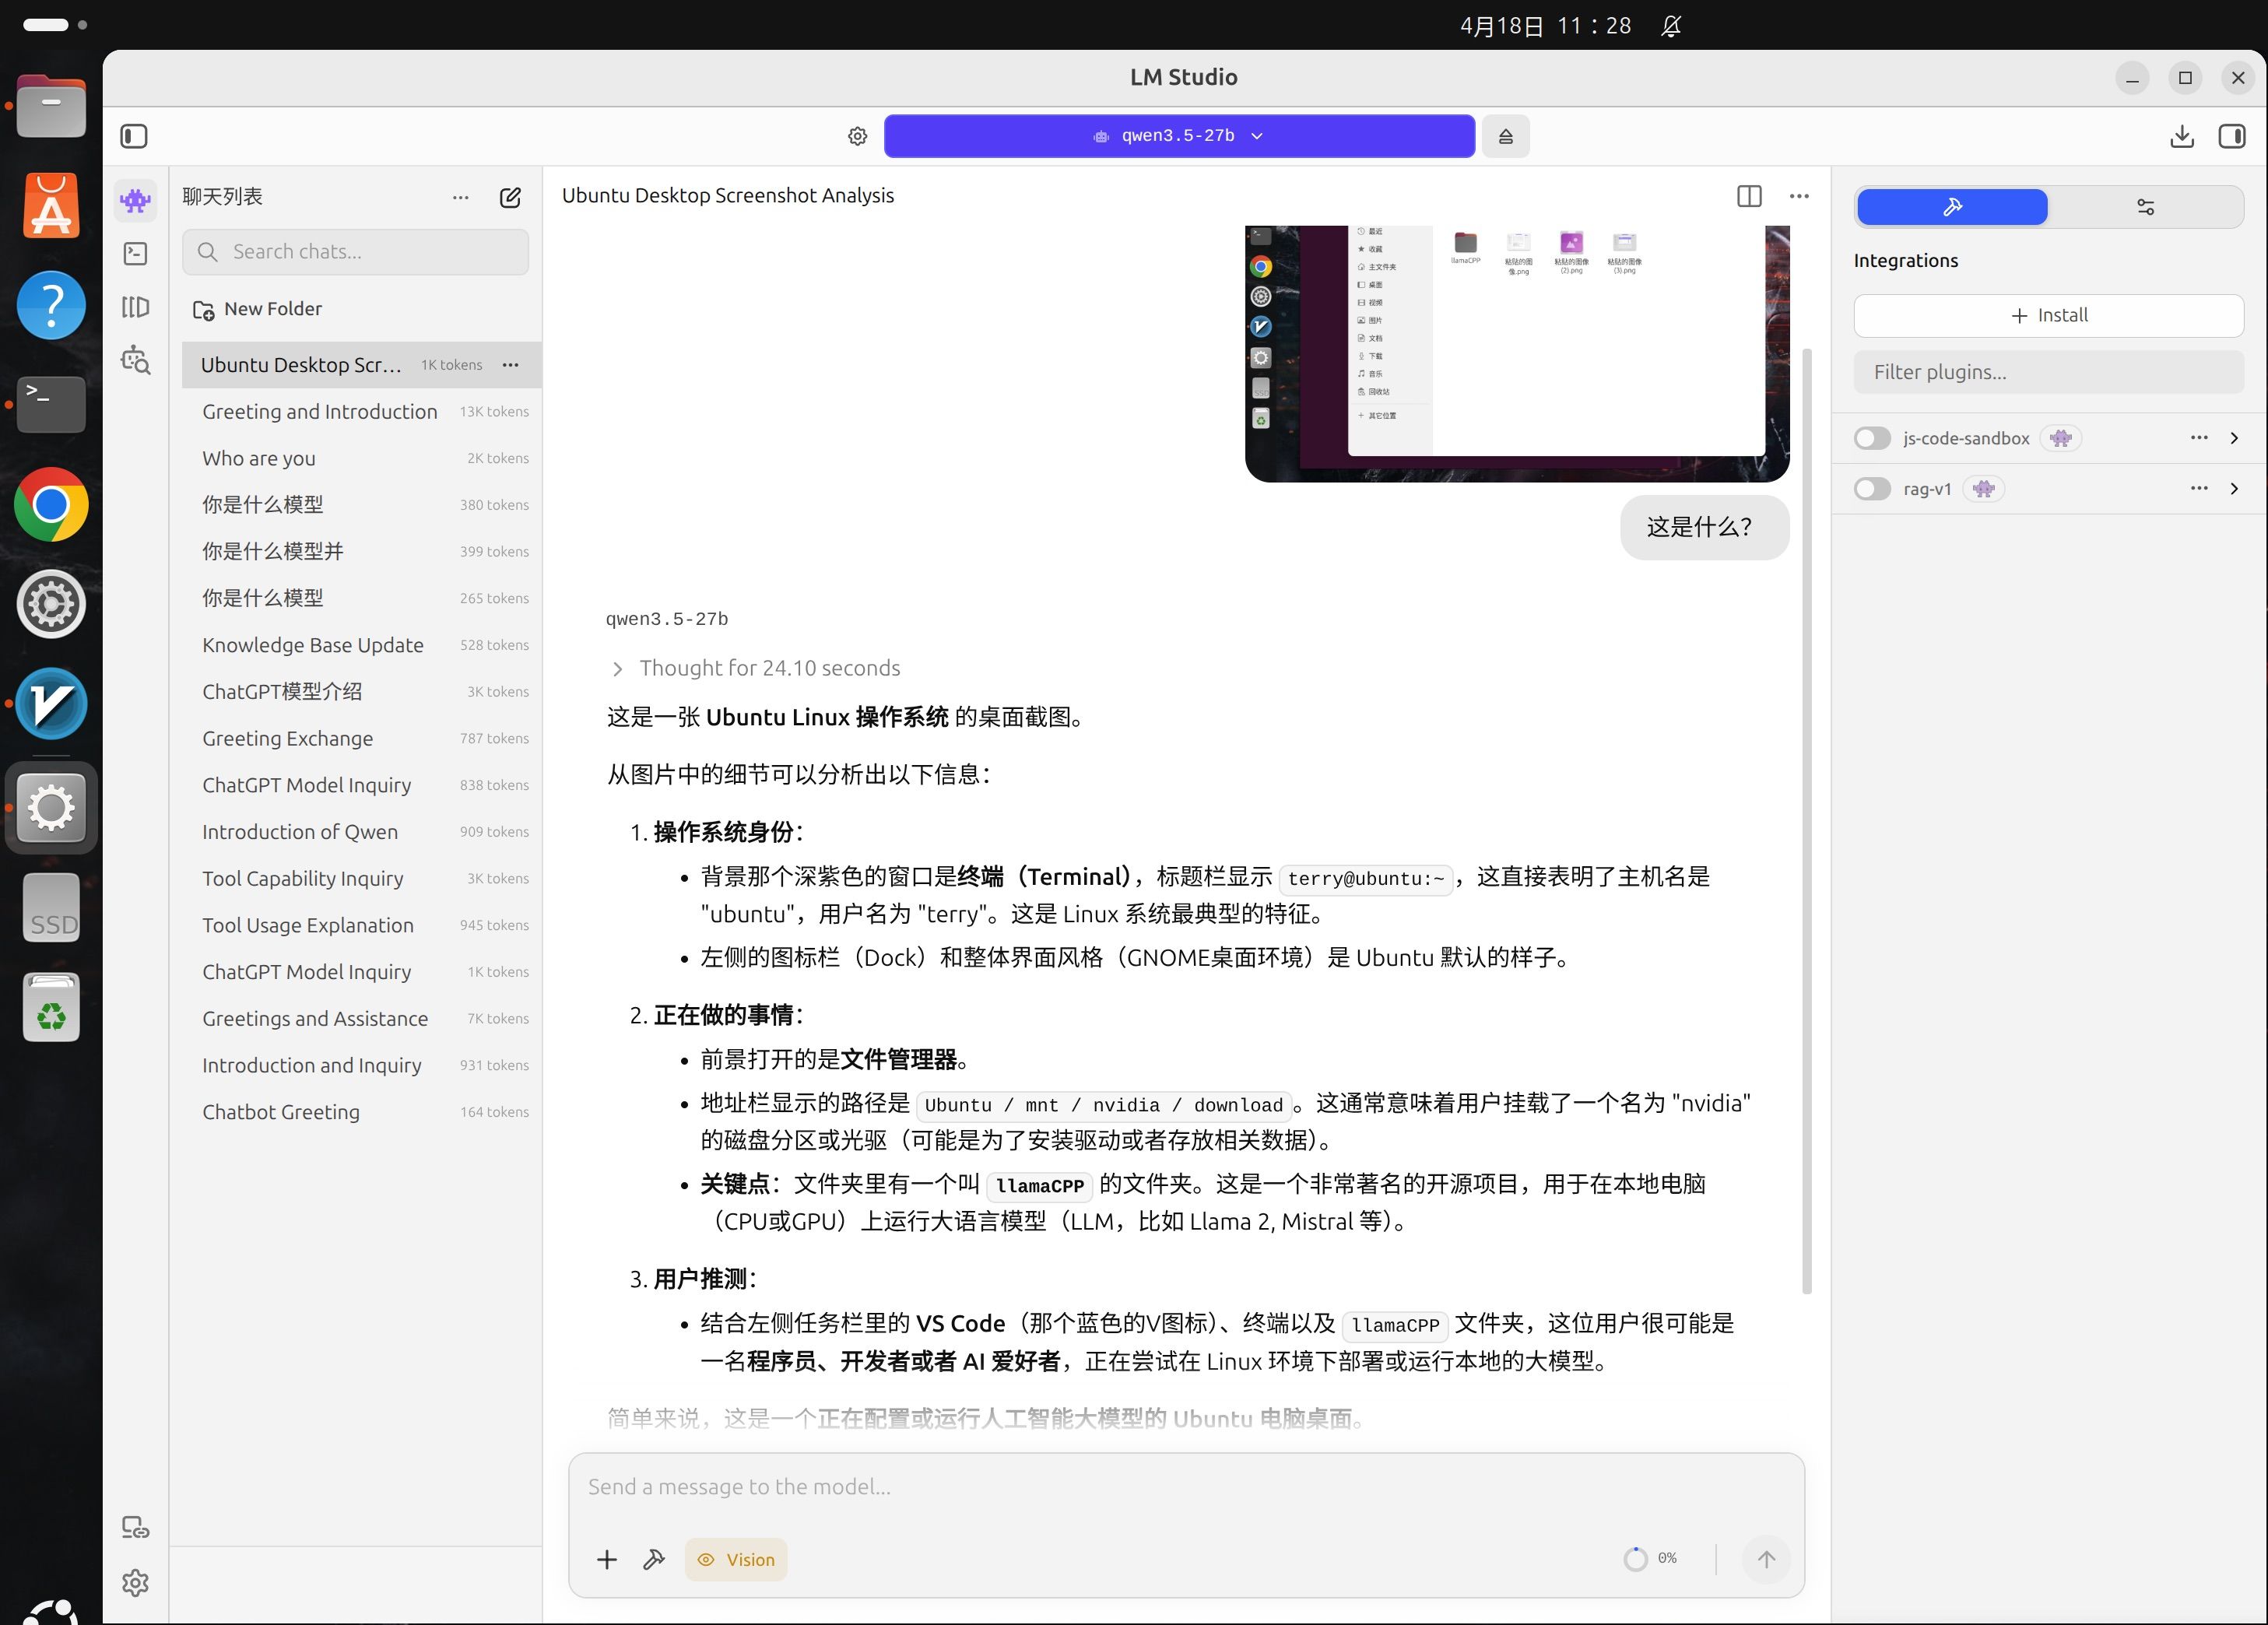
Task: Open the Discover model search icon
Action: tap(135, 360)
